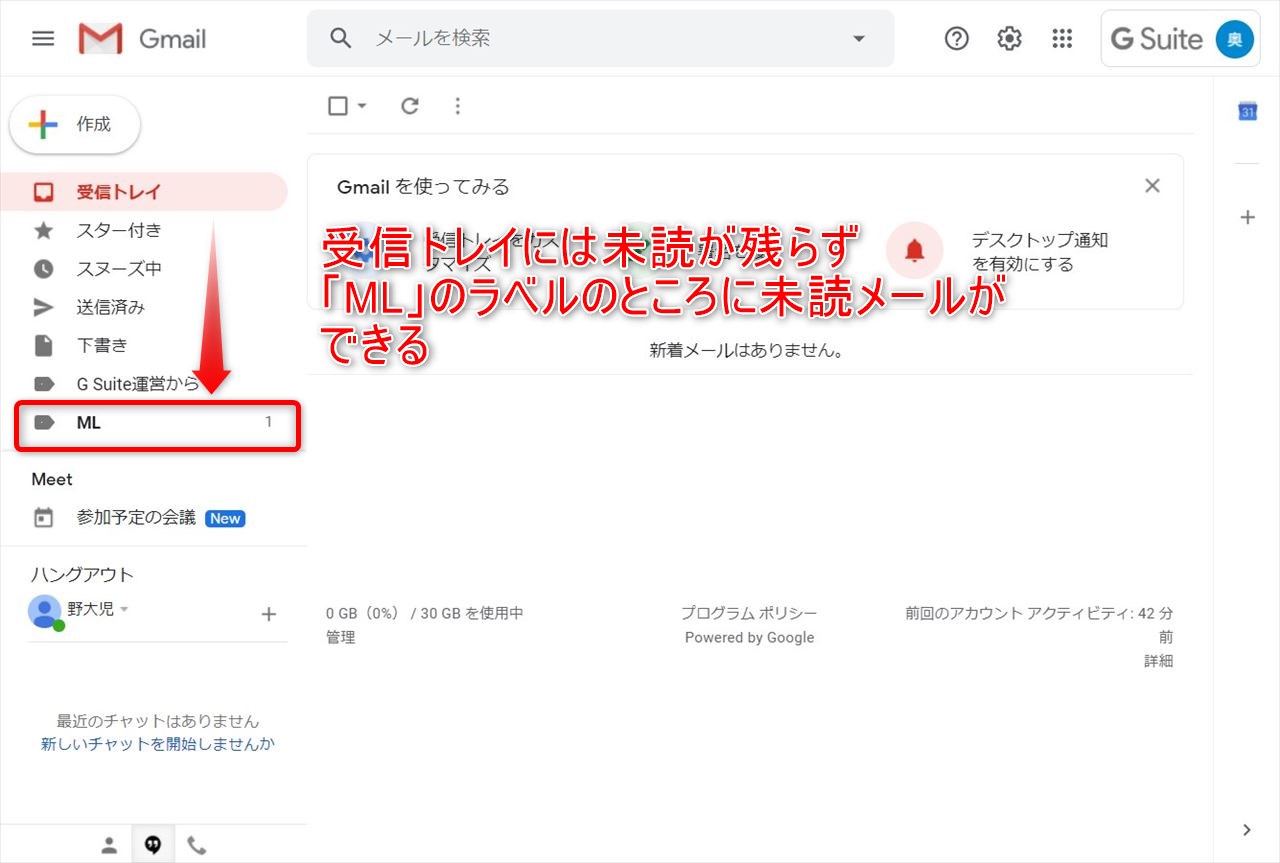Close the Gmail を使ってみる card
This screenshot has width=1280, height=863.
[1152, 186]
